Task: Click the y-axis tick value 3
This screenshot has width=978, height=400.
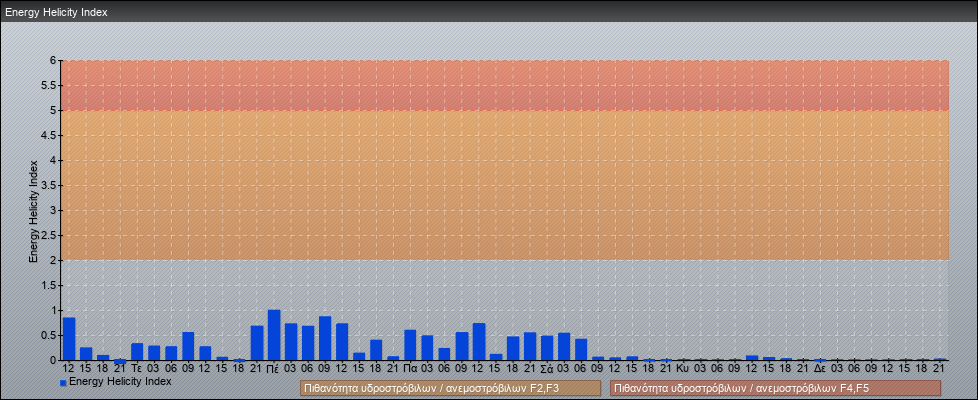Action: tap(54, 210)
